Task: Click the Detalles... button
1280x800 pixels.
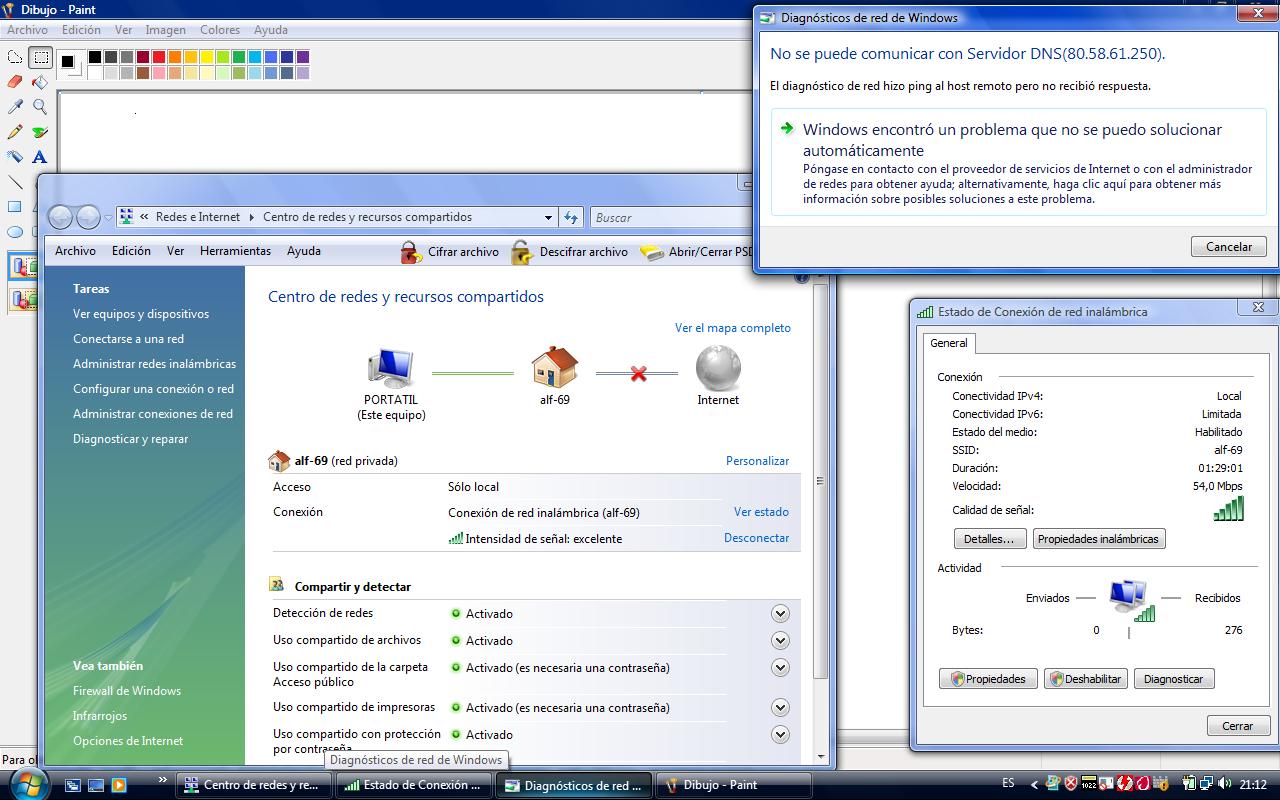Action: 989,539
